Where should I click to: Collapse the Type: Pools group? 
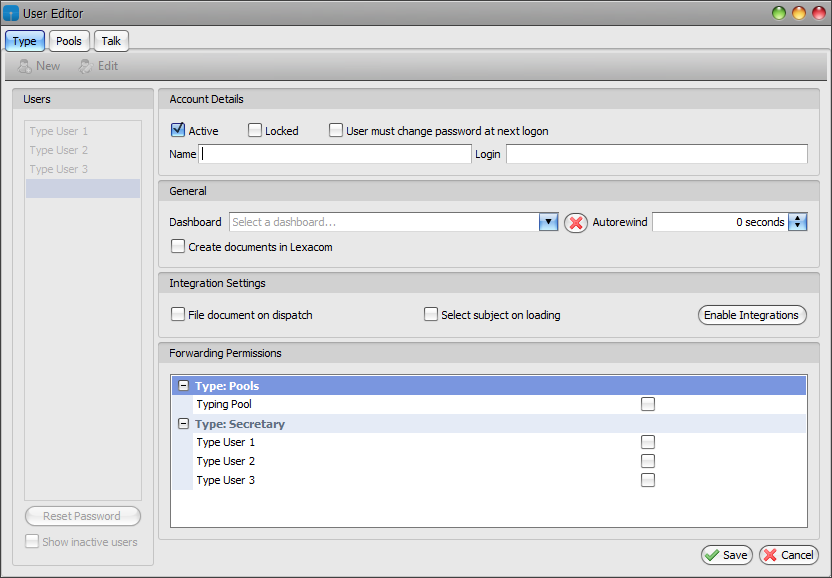[x=184, y=386]
